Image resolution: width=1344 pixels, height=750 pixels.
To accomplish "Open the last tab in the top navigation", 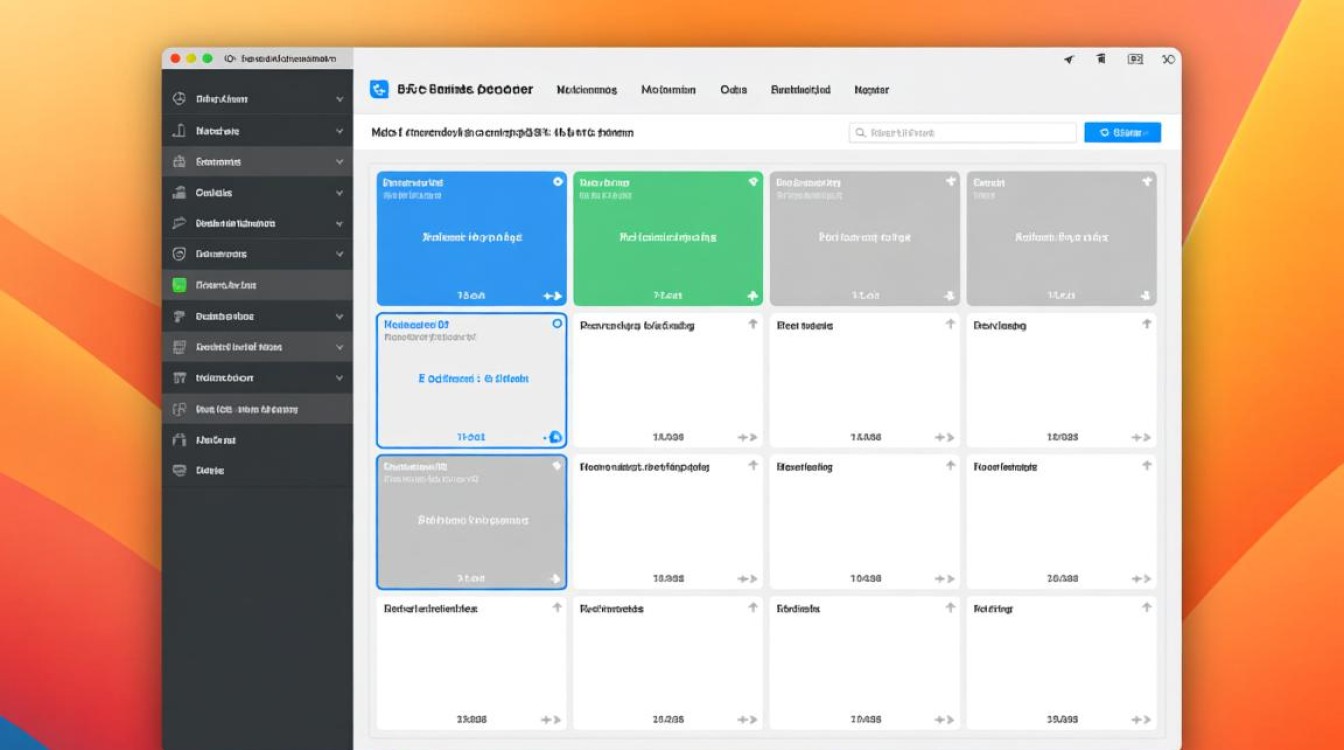I will [x=871, y=90].
